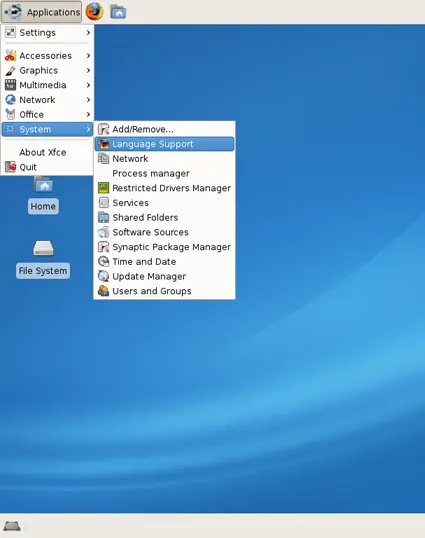Viewport: 425px width, 538px height.
Task: Choose the Language Support menu entry
Action: tap(164, 144)
